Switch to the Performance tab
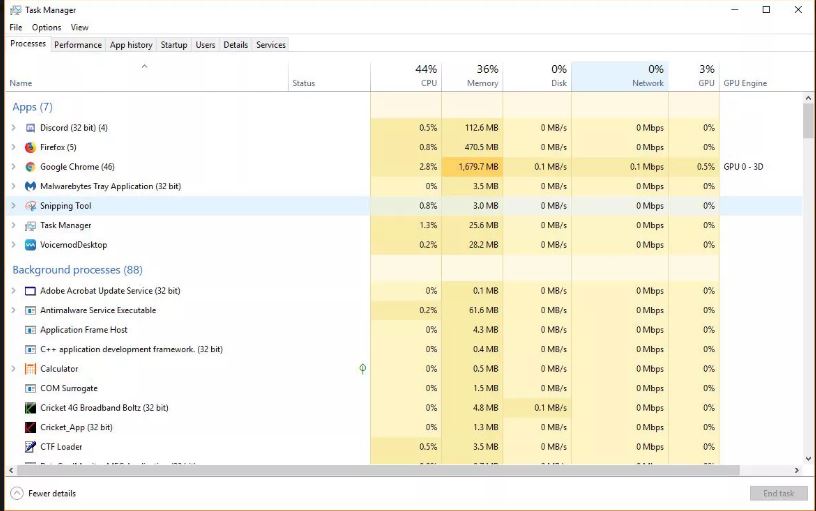Viewport: 816px width, 511px height. (78, 45)
